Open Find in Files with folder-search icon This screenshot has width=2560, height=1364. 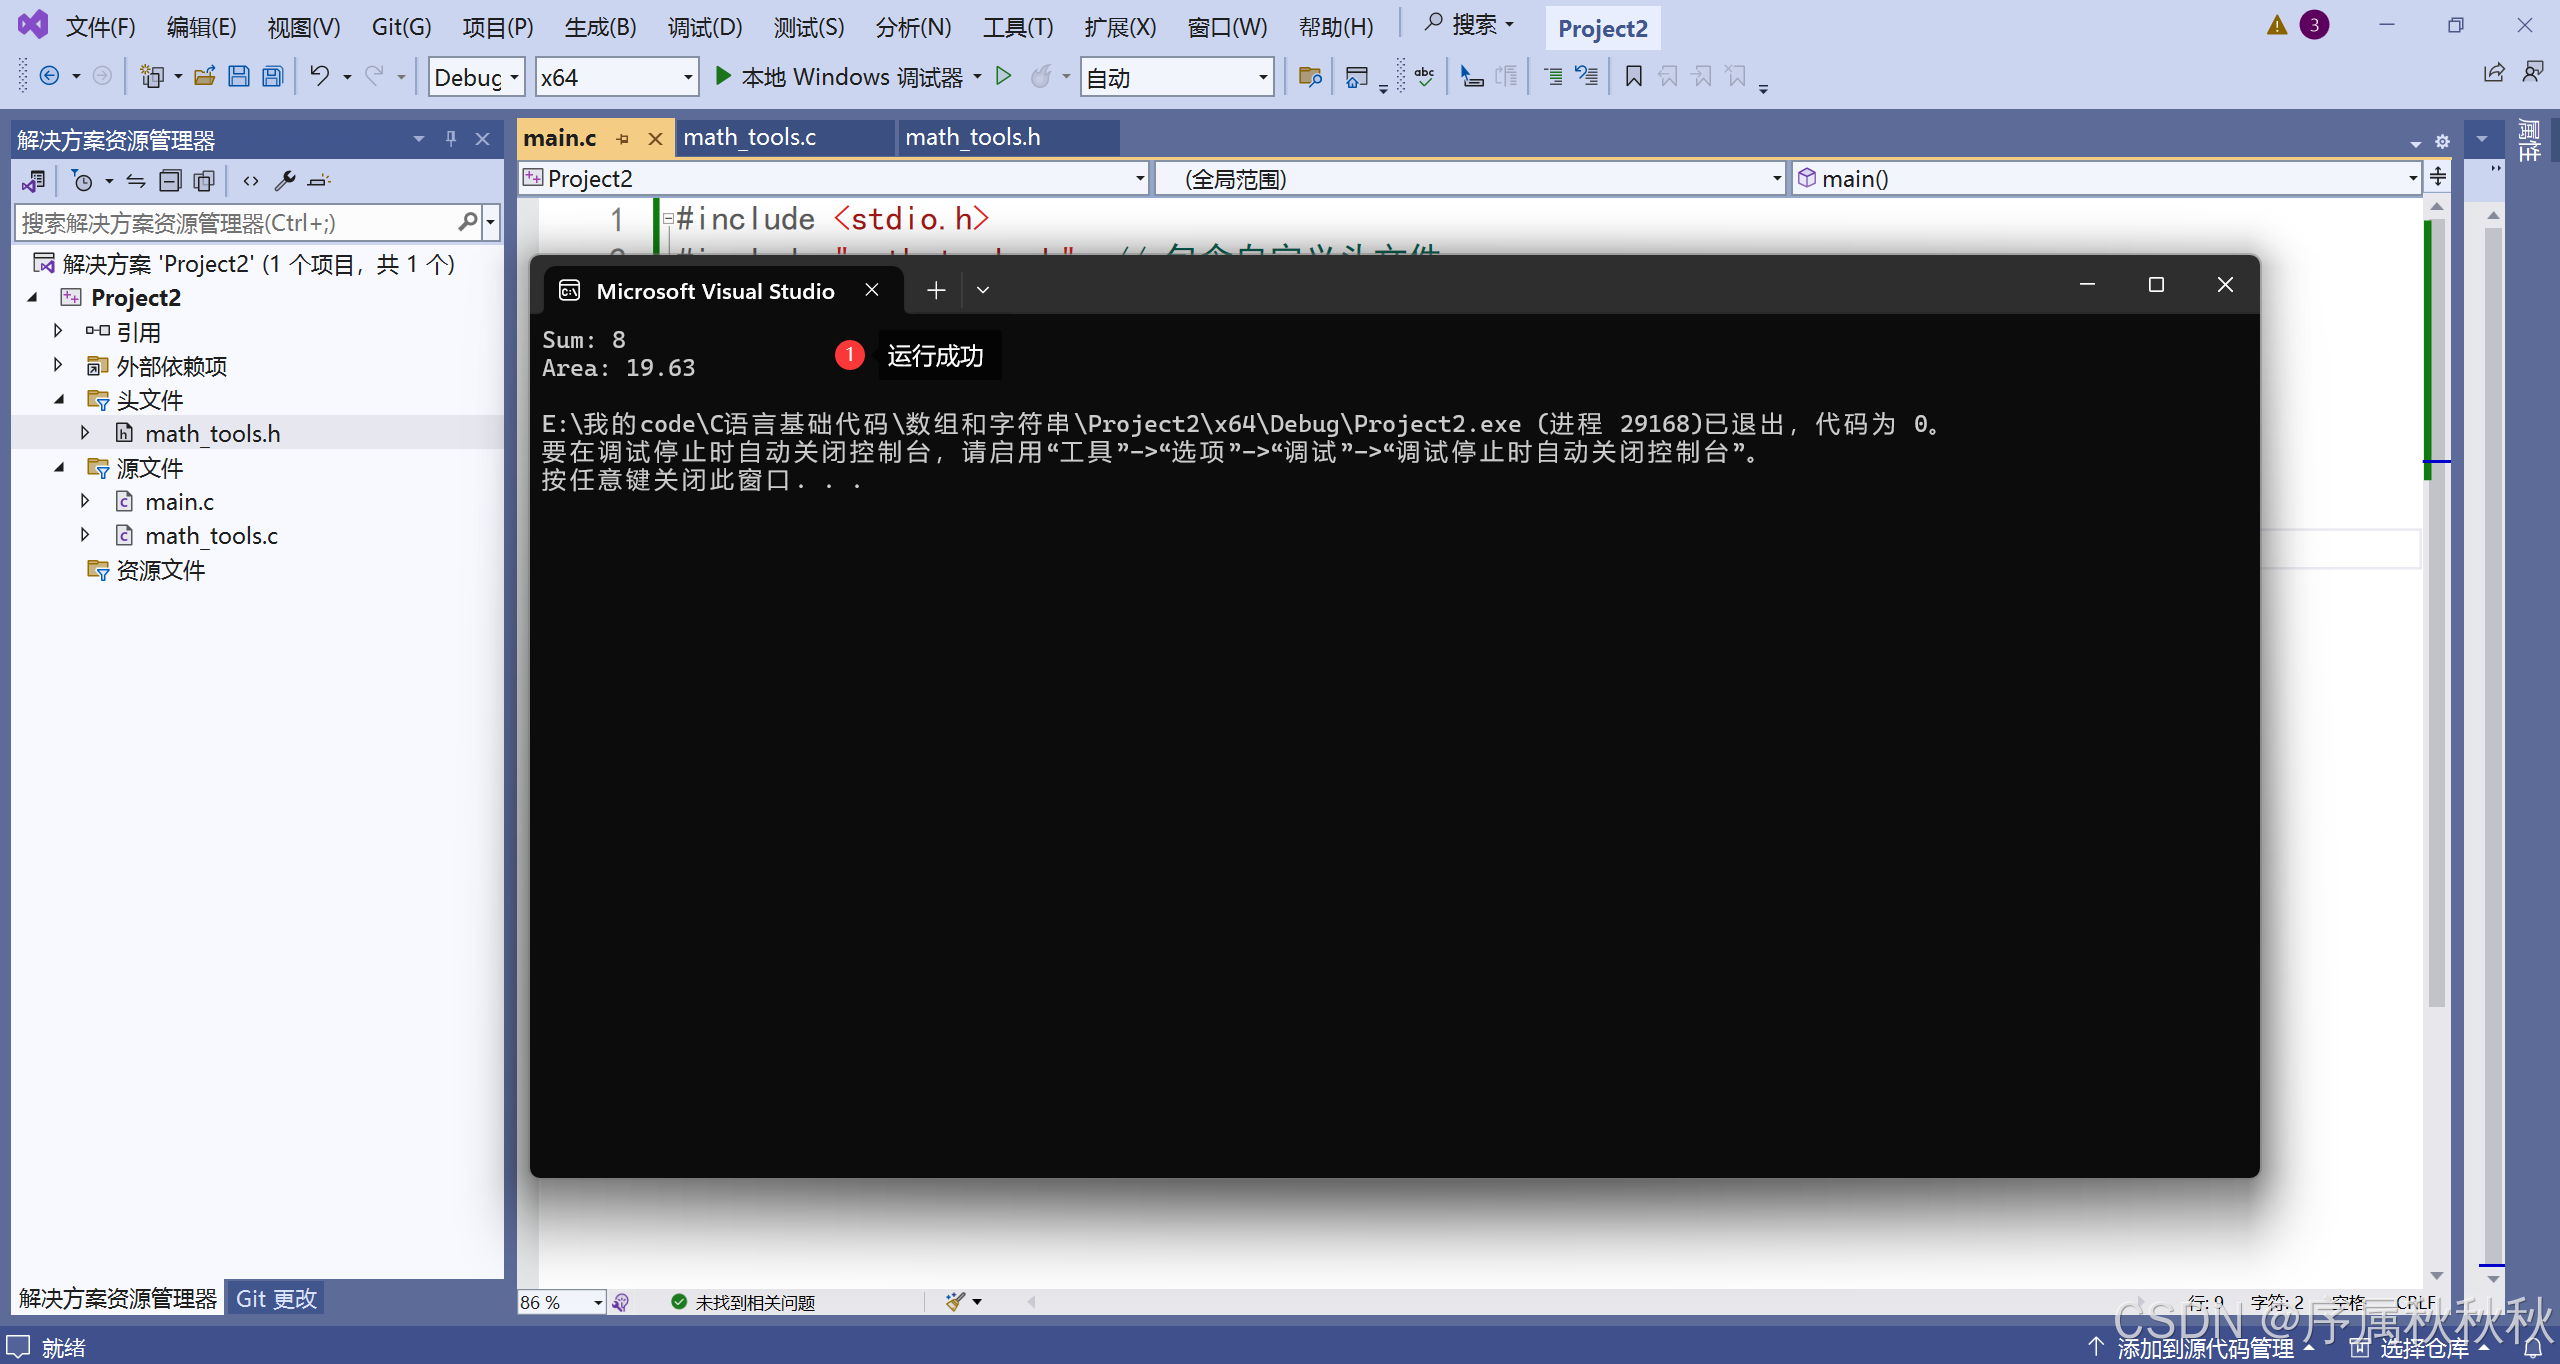[1312, 76]
